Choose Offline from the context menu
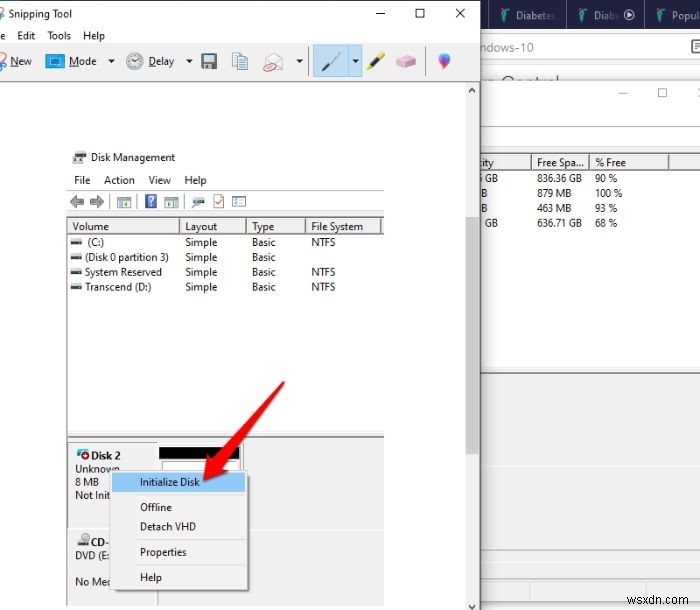The image size is (700, 610). point(179,507)
